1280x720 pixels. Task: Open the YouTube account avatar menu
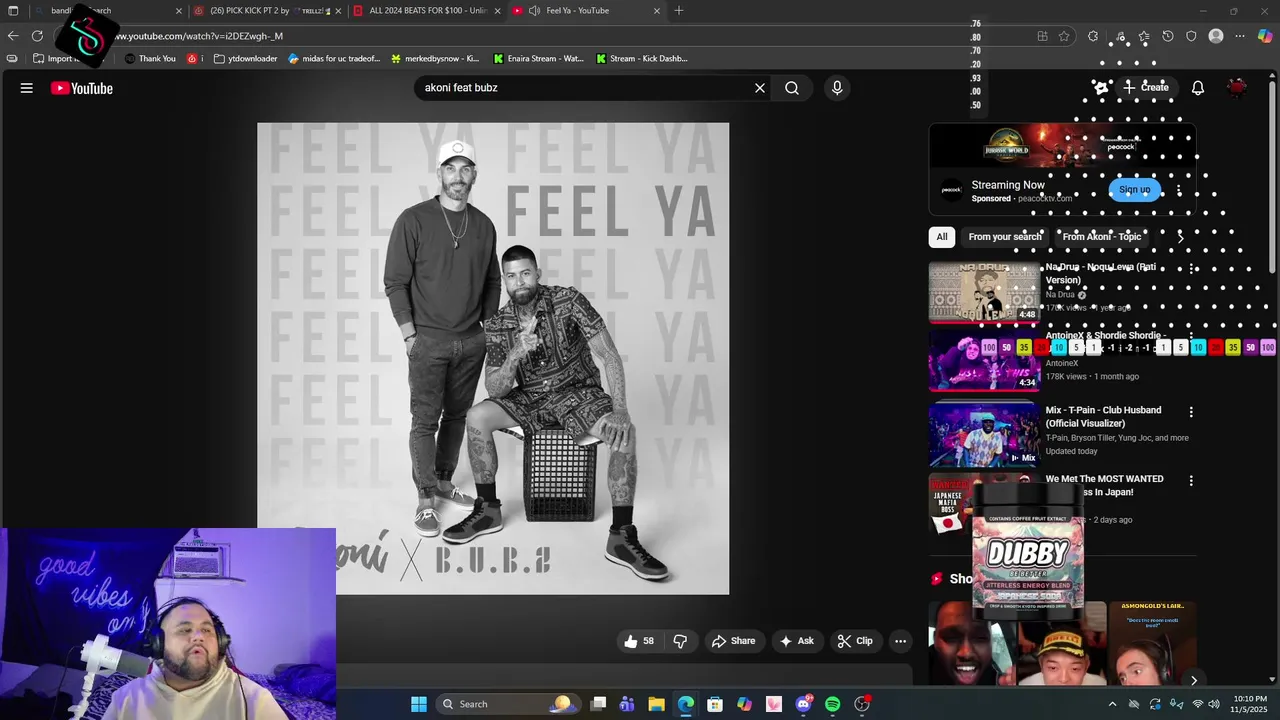click(x=1238, y=88)
